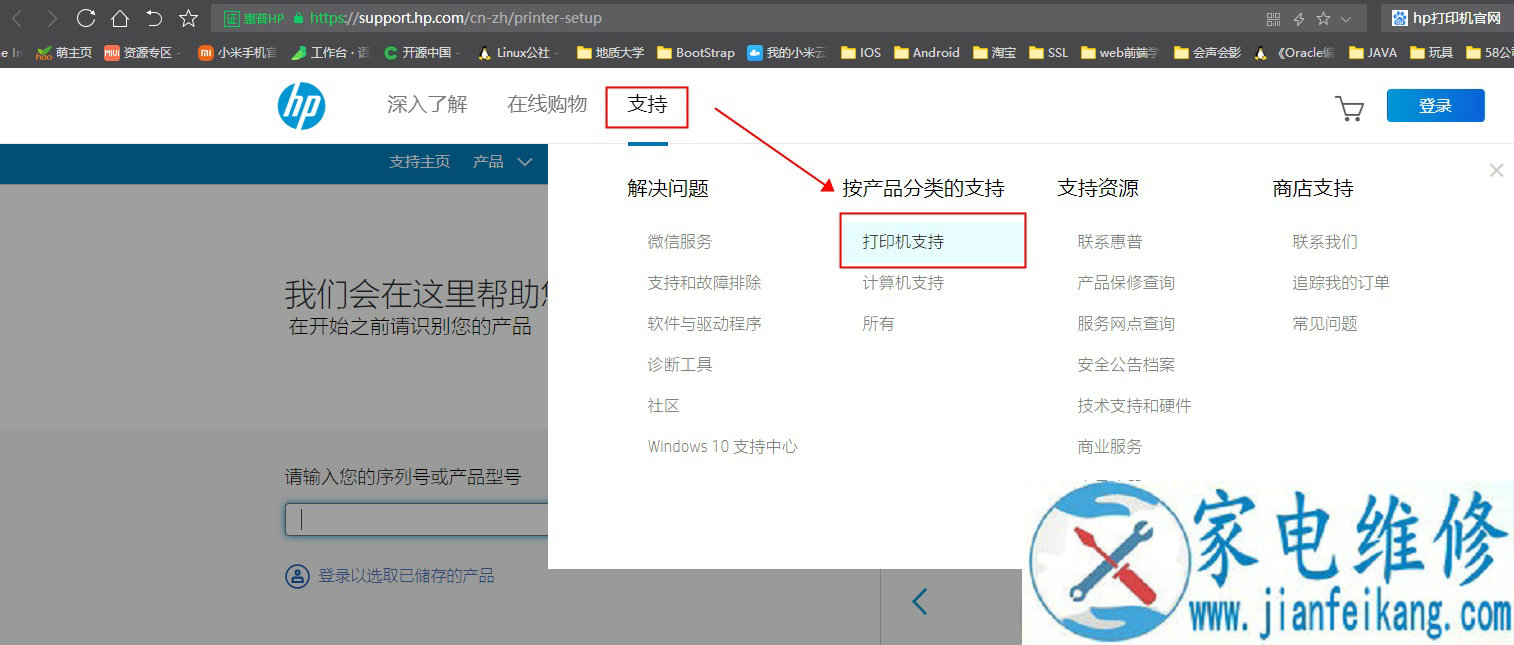Open 联系我们 under 商店支持
The image size is (1514, 645).
coord(1325,242)
